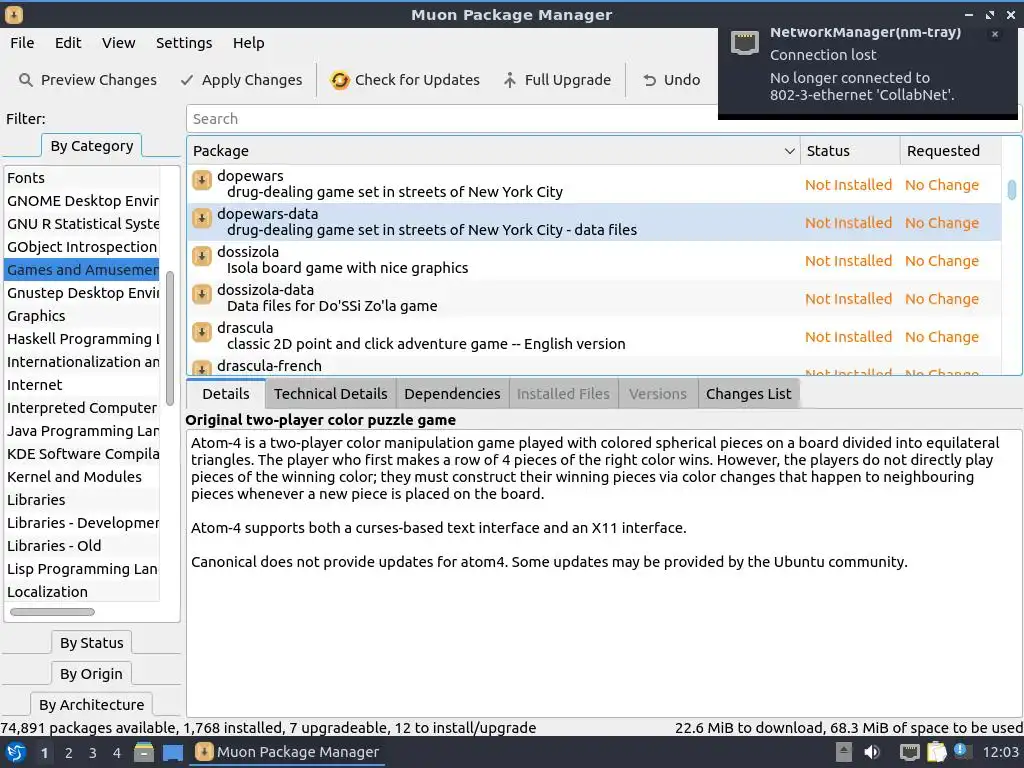Click the dopewars-data package icon
This screenshot has height=768, width=1024.
pos(202,218)
